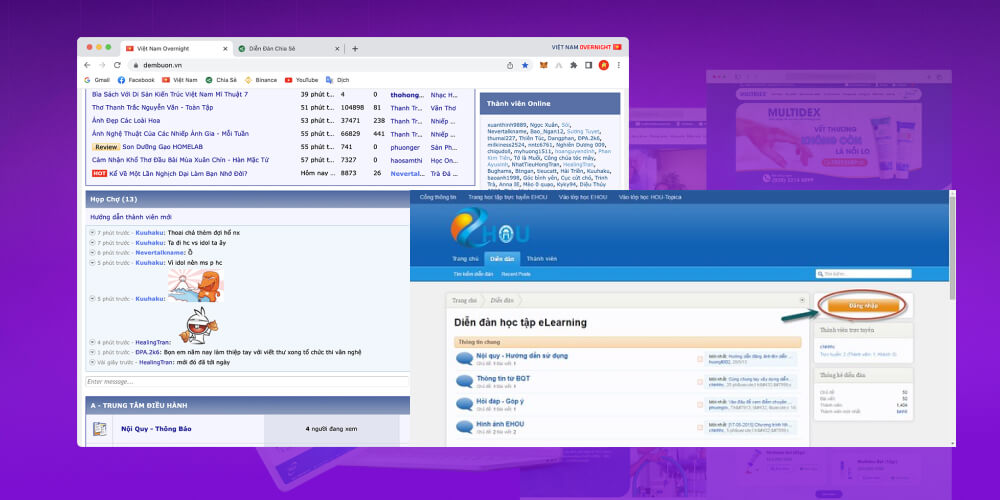Open the Việt Nam bookmark
This screenshot has height=500, width=1000.
(x=180, y=80)
